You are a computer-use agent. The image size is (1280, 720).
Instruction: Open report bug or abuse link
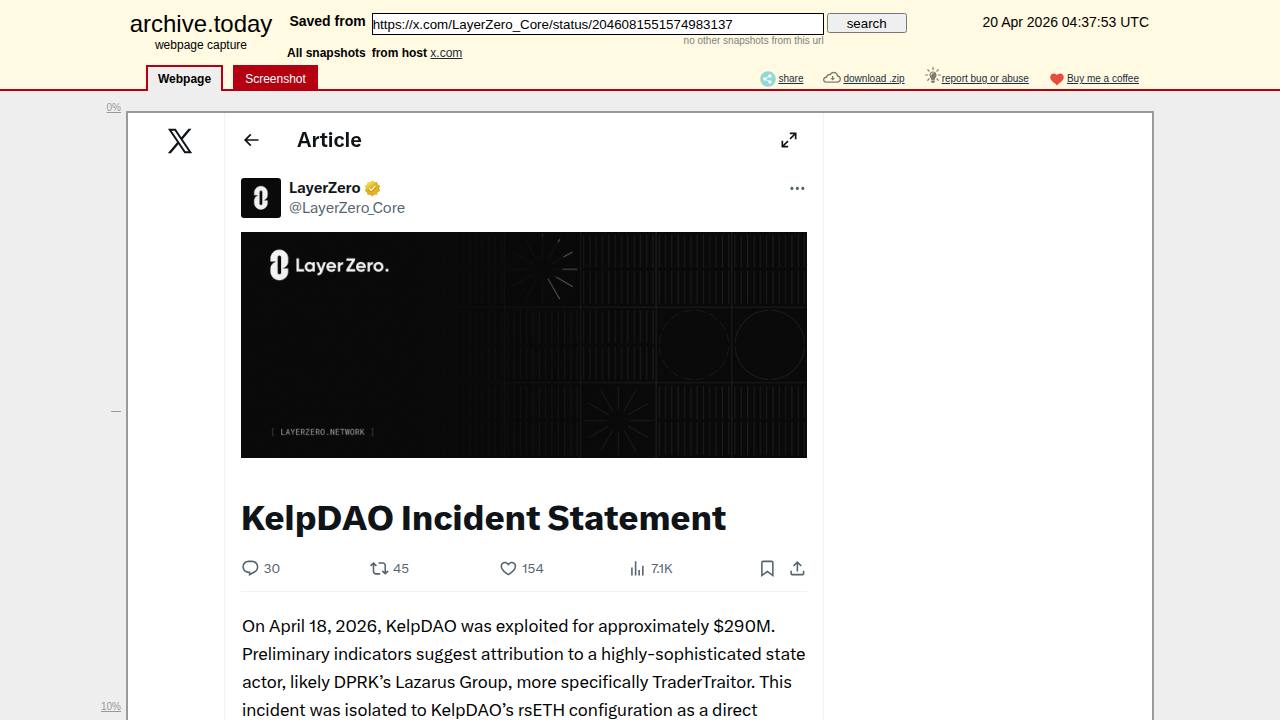click(x=985, y=79)
